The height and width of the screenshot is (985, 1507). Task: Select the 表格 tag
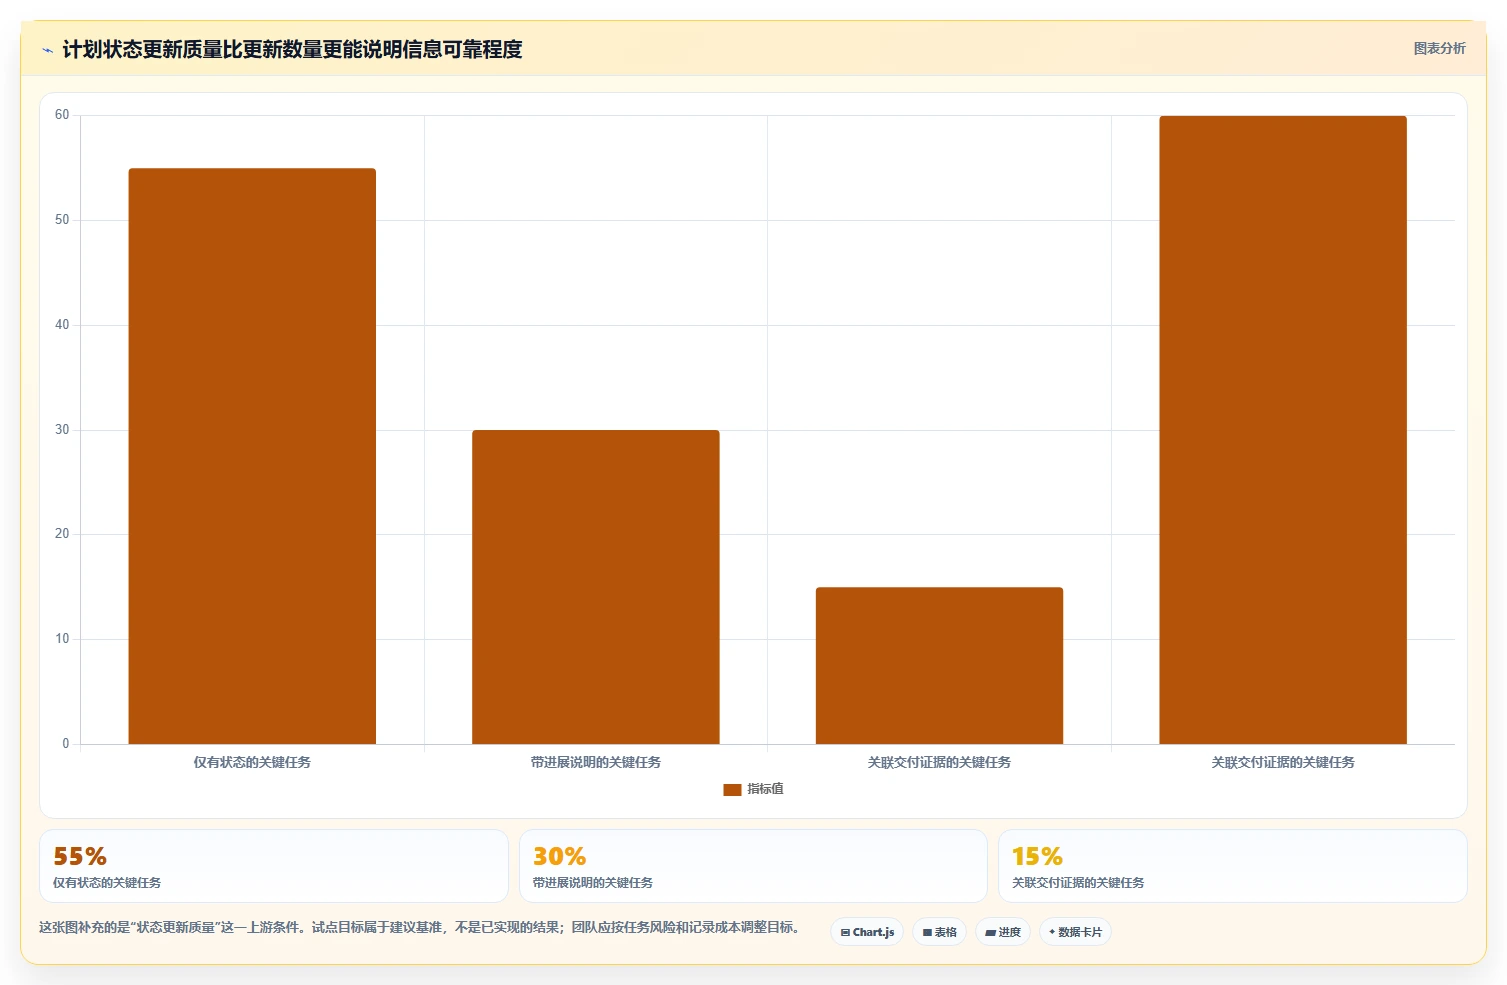tap(939, 932)
